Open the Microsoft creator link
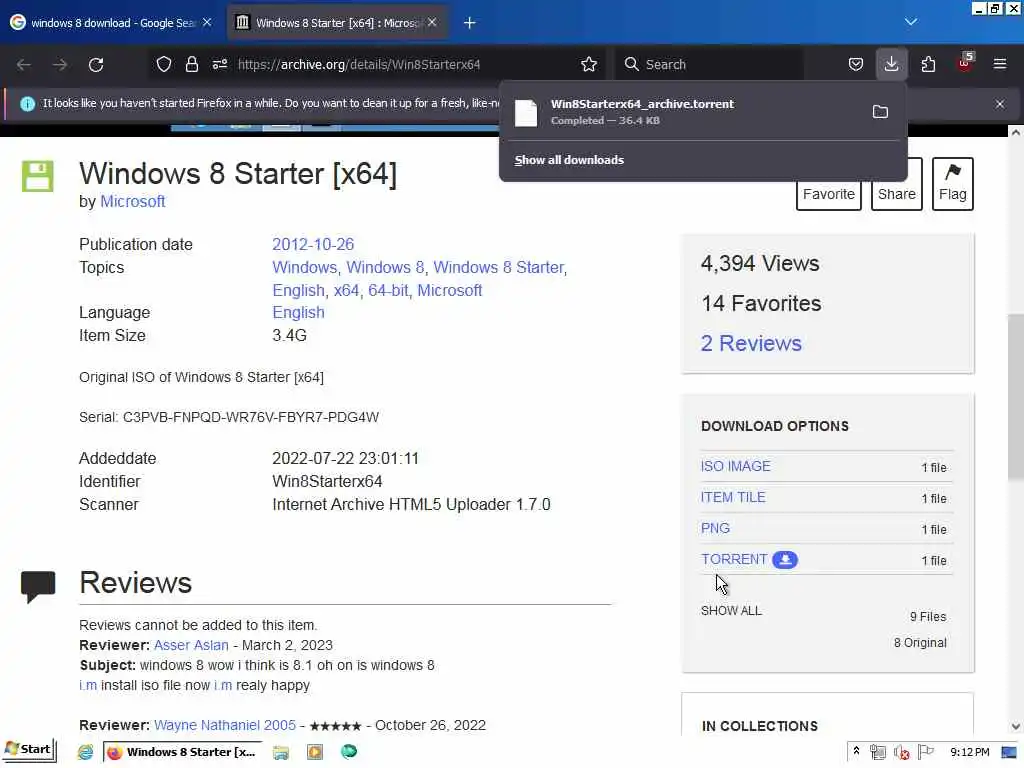Image resolution: width=1024 pixels, height=768 pixels. (133, 201)
